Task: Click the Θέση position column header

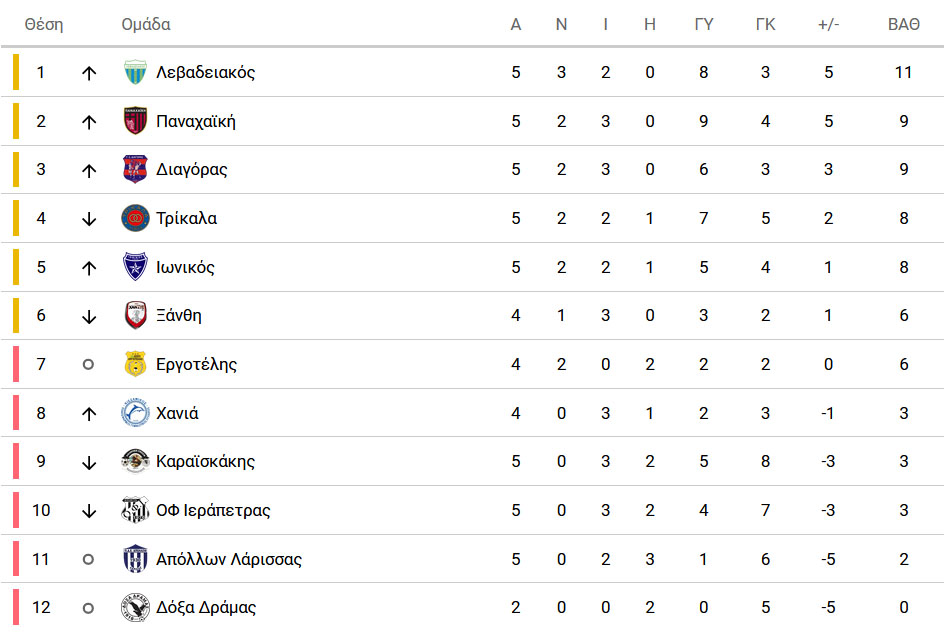Action: point(44,25)
